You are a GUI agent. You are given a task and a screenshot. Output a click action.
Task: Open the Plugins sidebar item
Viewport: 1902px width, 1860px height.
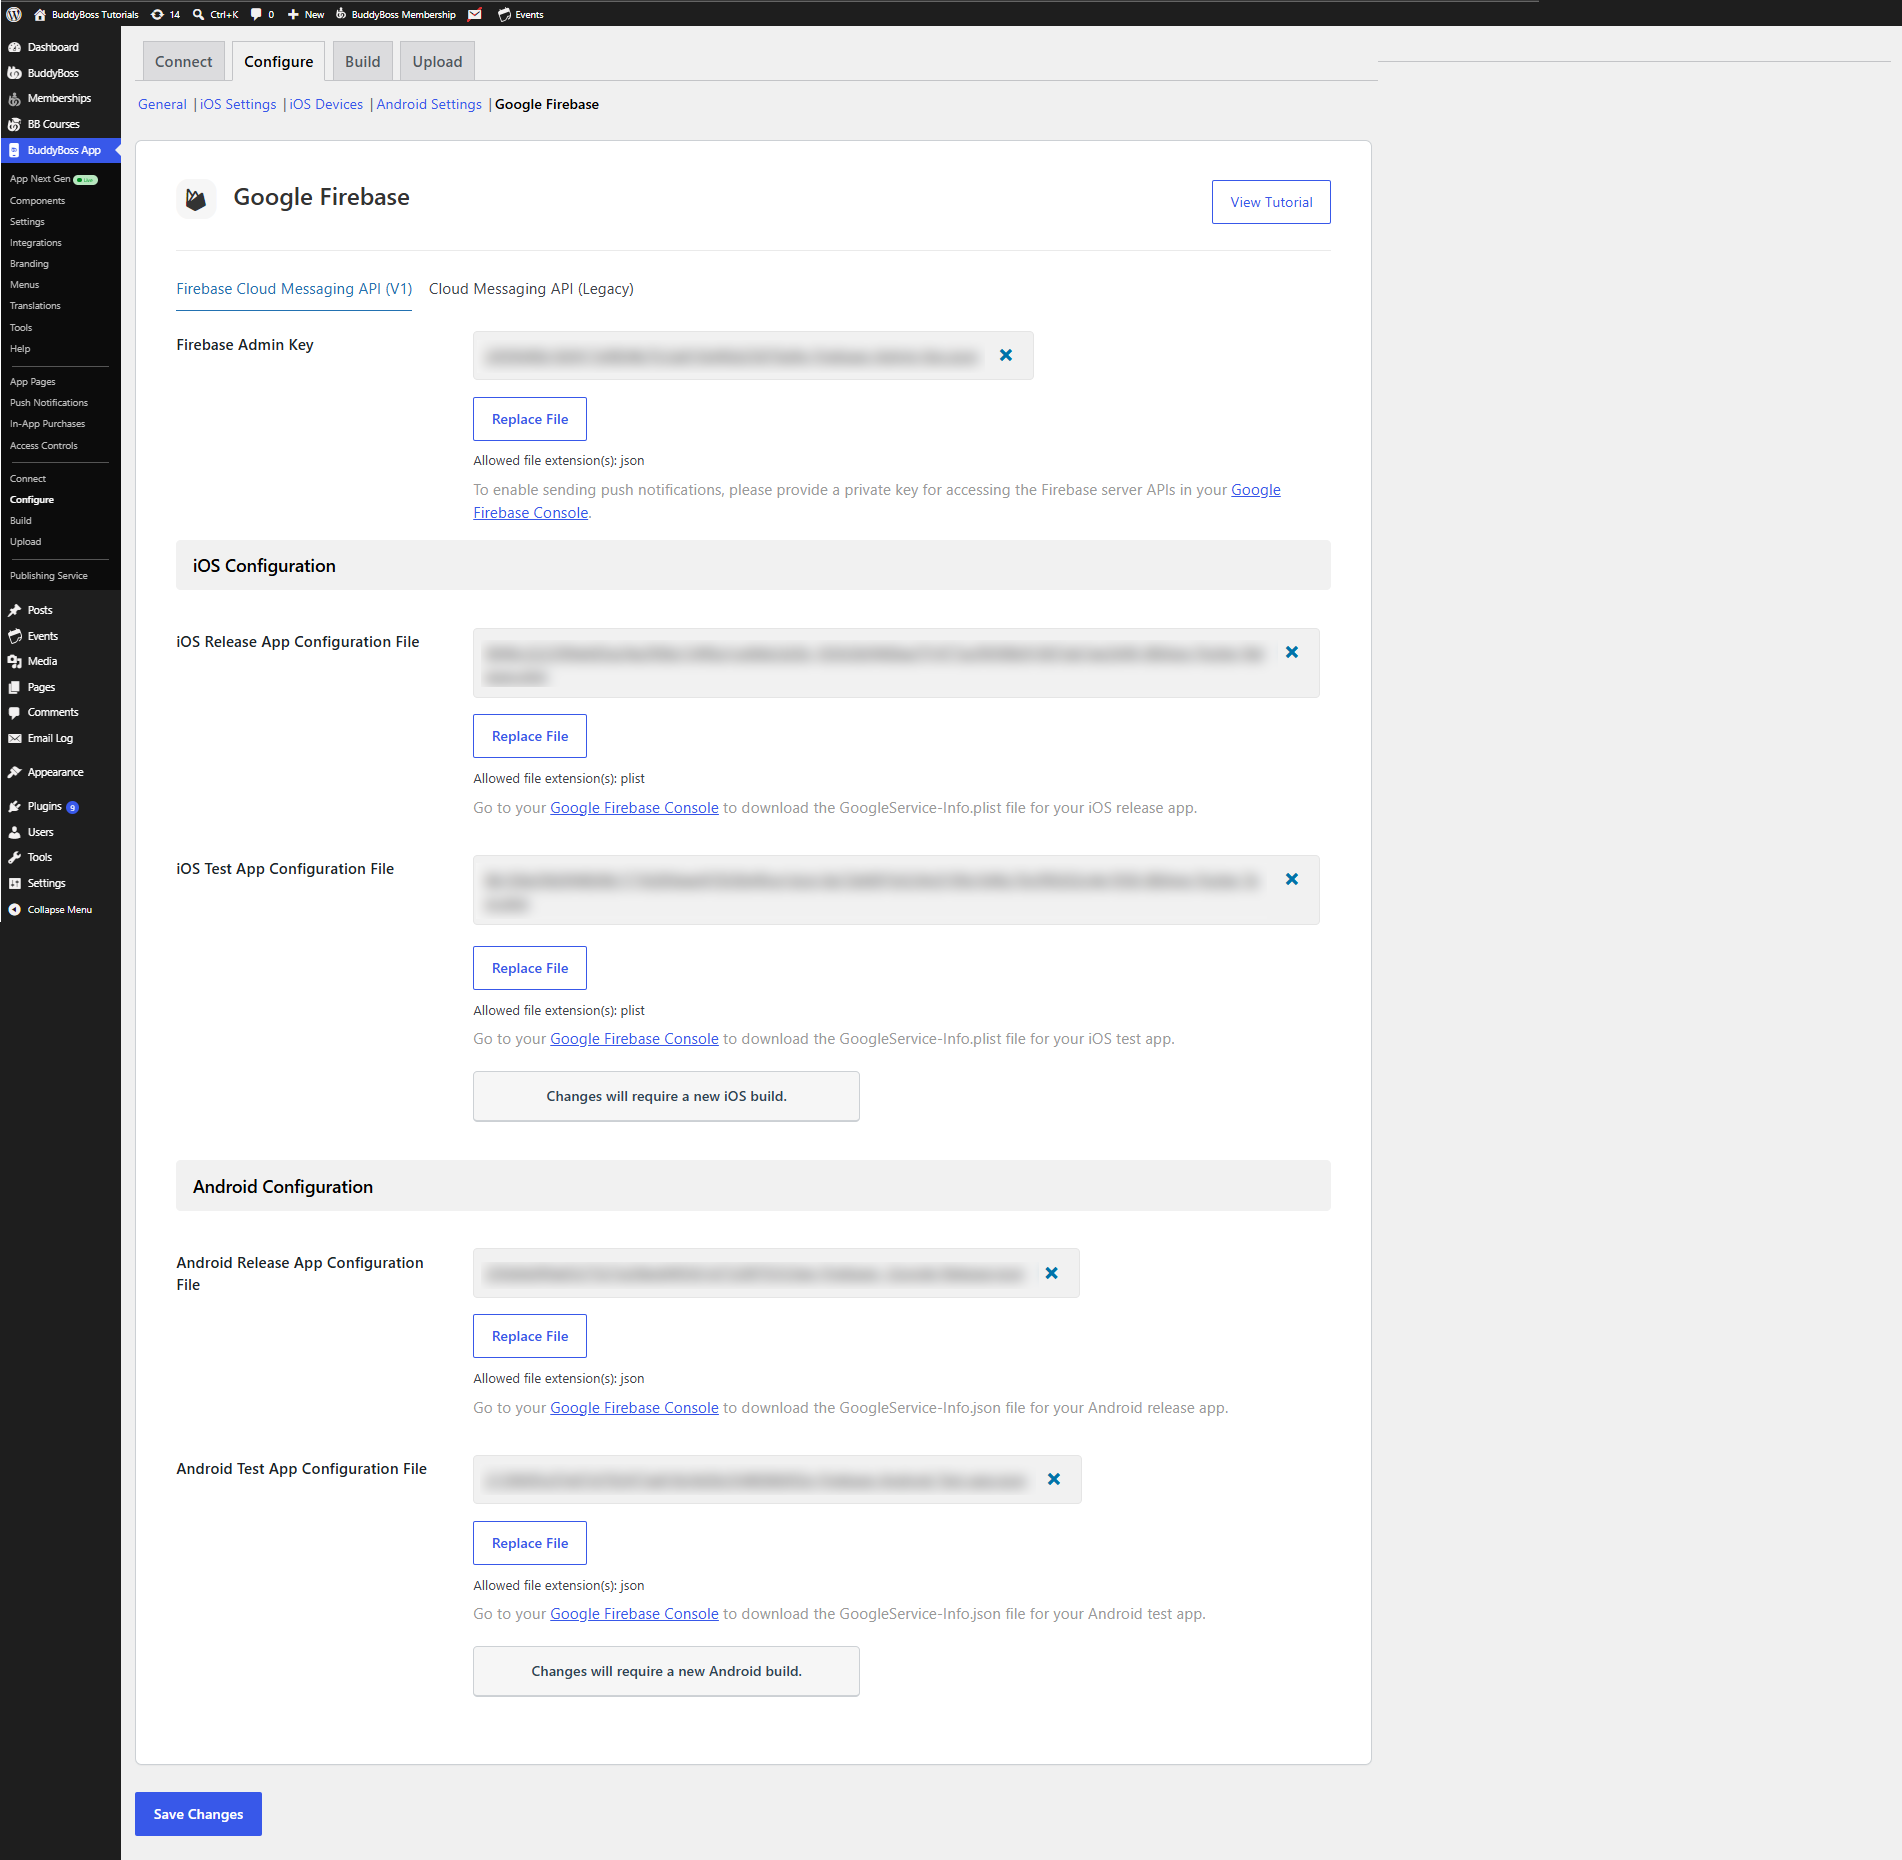pyautogui.click(x=45, y=806)
